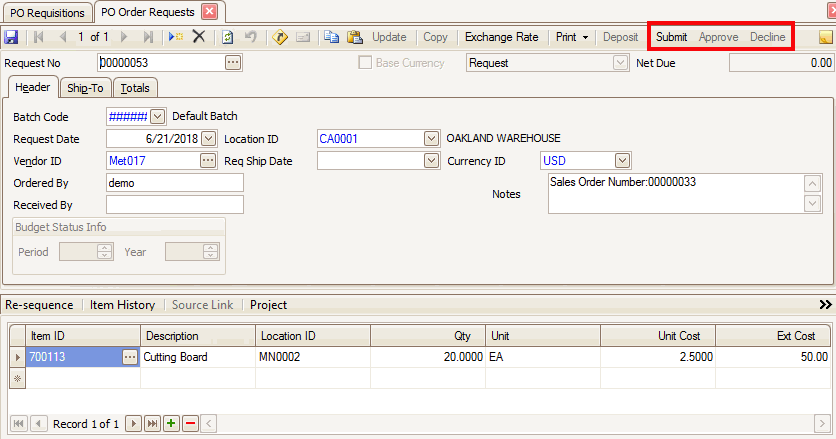Open the Print dropdown menu

(572, 37)
